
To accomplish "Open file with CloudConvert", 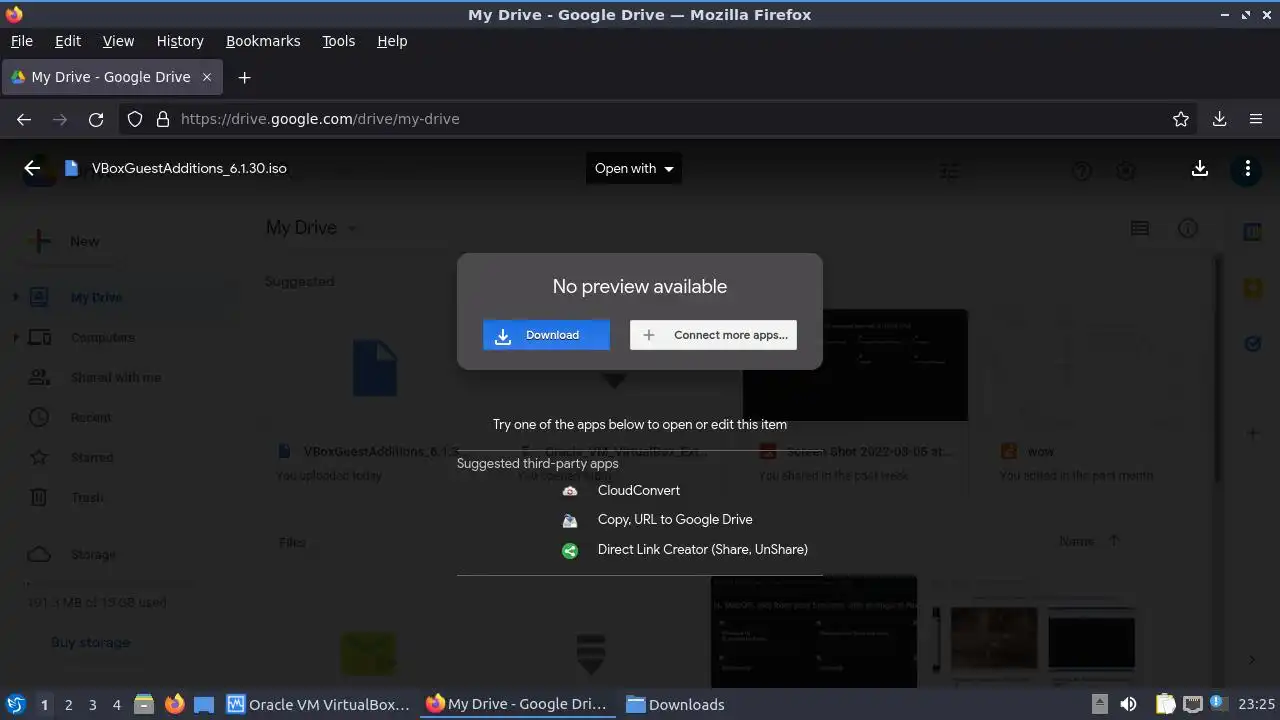I will pyautogui.click(x=639, y=490).
